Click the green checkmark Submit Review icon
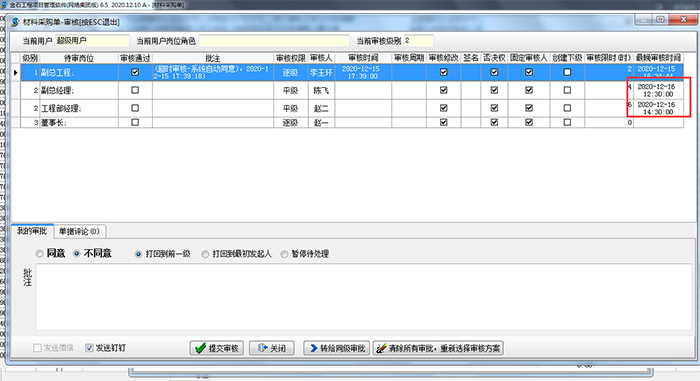Viewport: 700px width, 381px height. coord(200,348)
